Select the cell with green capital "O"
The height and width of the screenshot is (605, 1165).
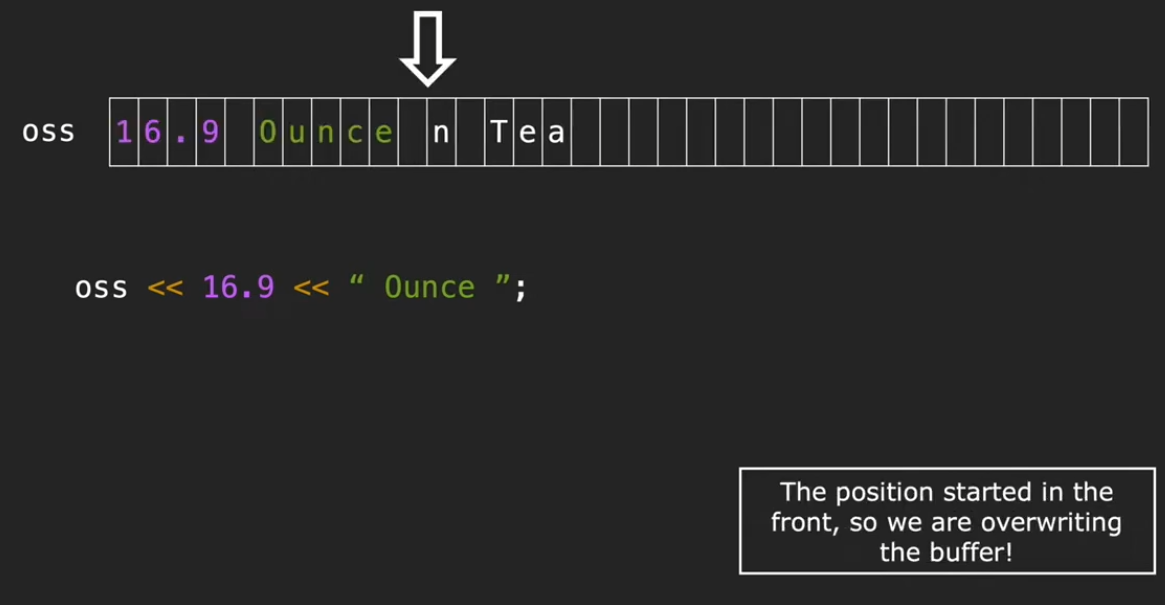click(x=268, y=132)
